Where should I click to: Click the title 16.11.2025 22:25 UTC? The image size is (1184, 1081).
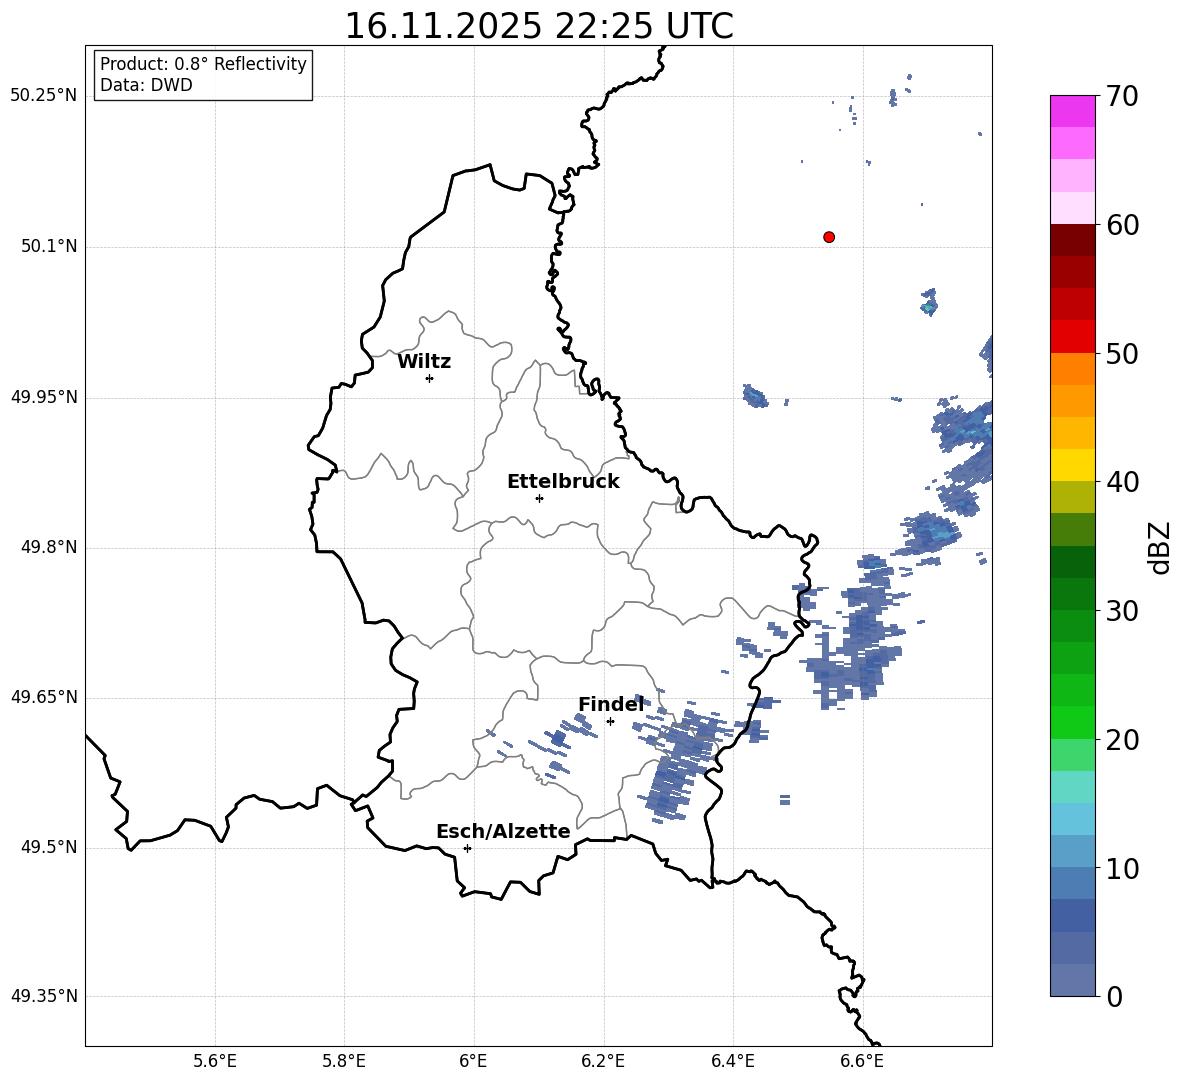click(x=539, y=26)
